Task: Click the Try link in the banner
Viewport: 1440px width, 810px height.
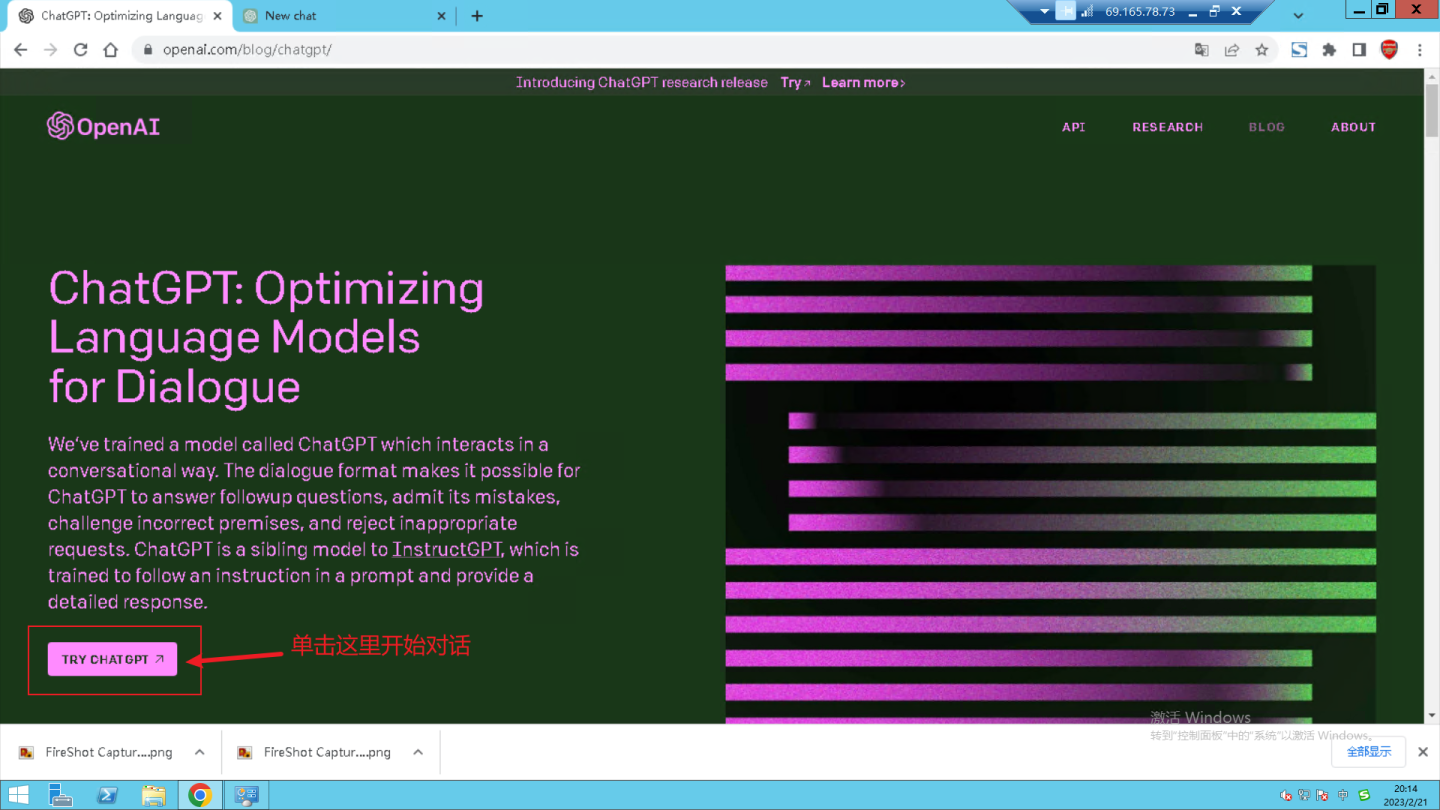Action: pos(795,83)
